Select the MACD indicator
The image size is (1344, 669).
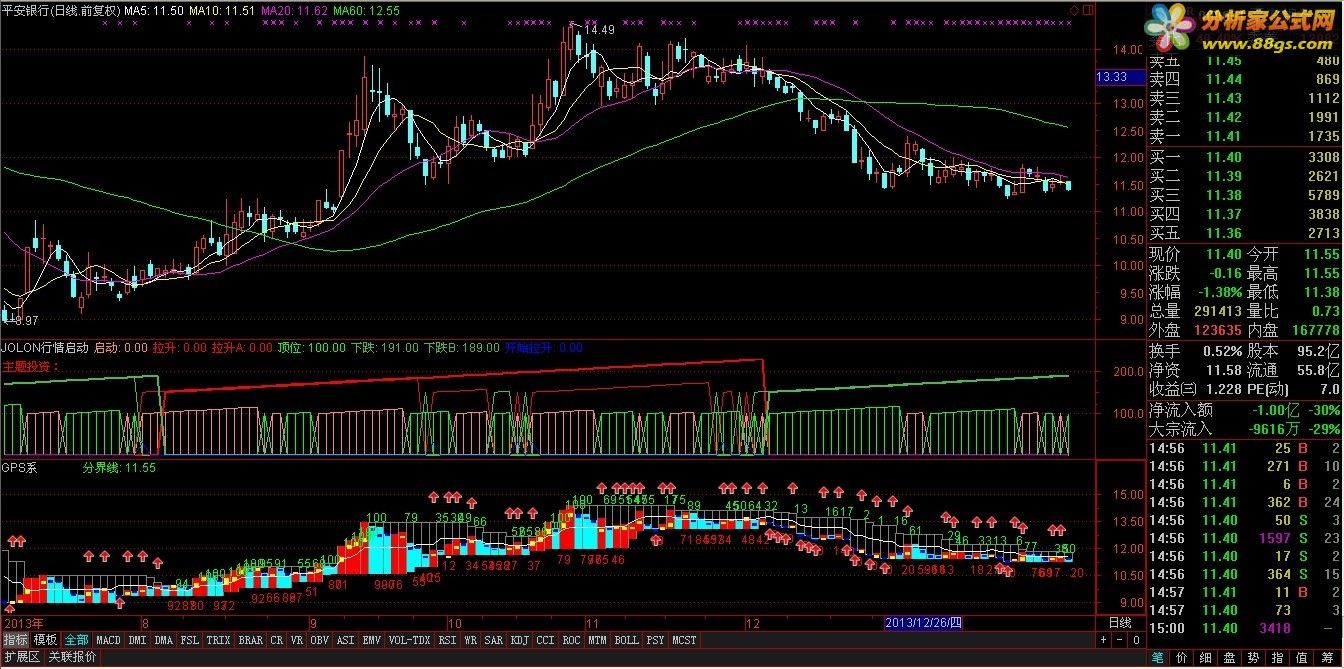click(108, 640)
